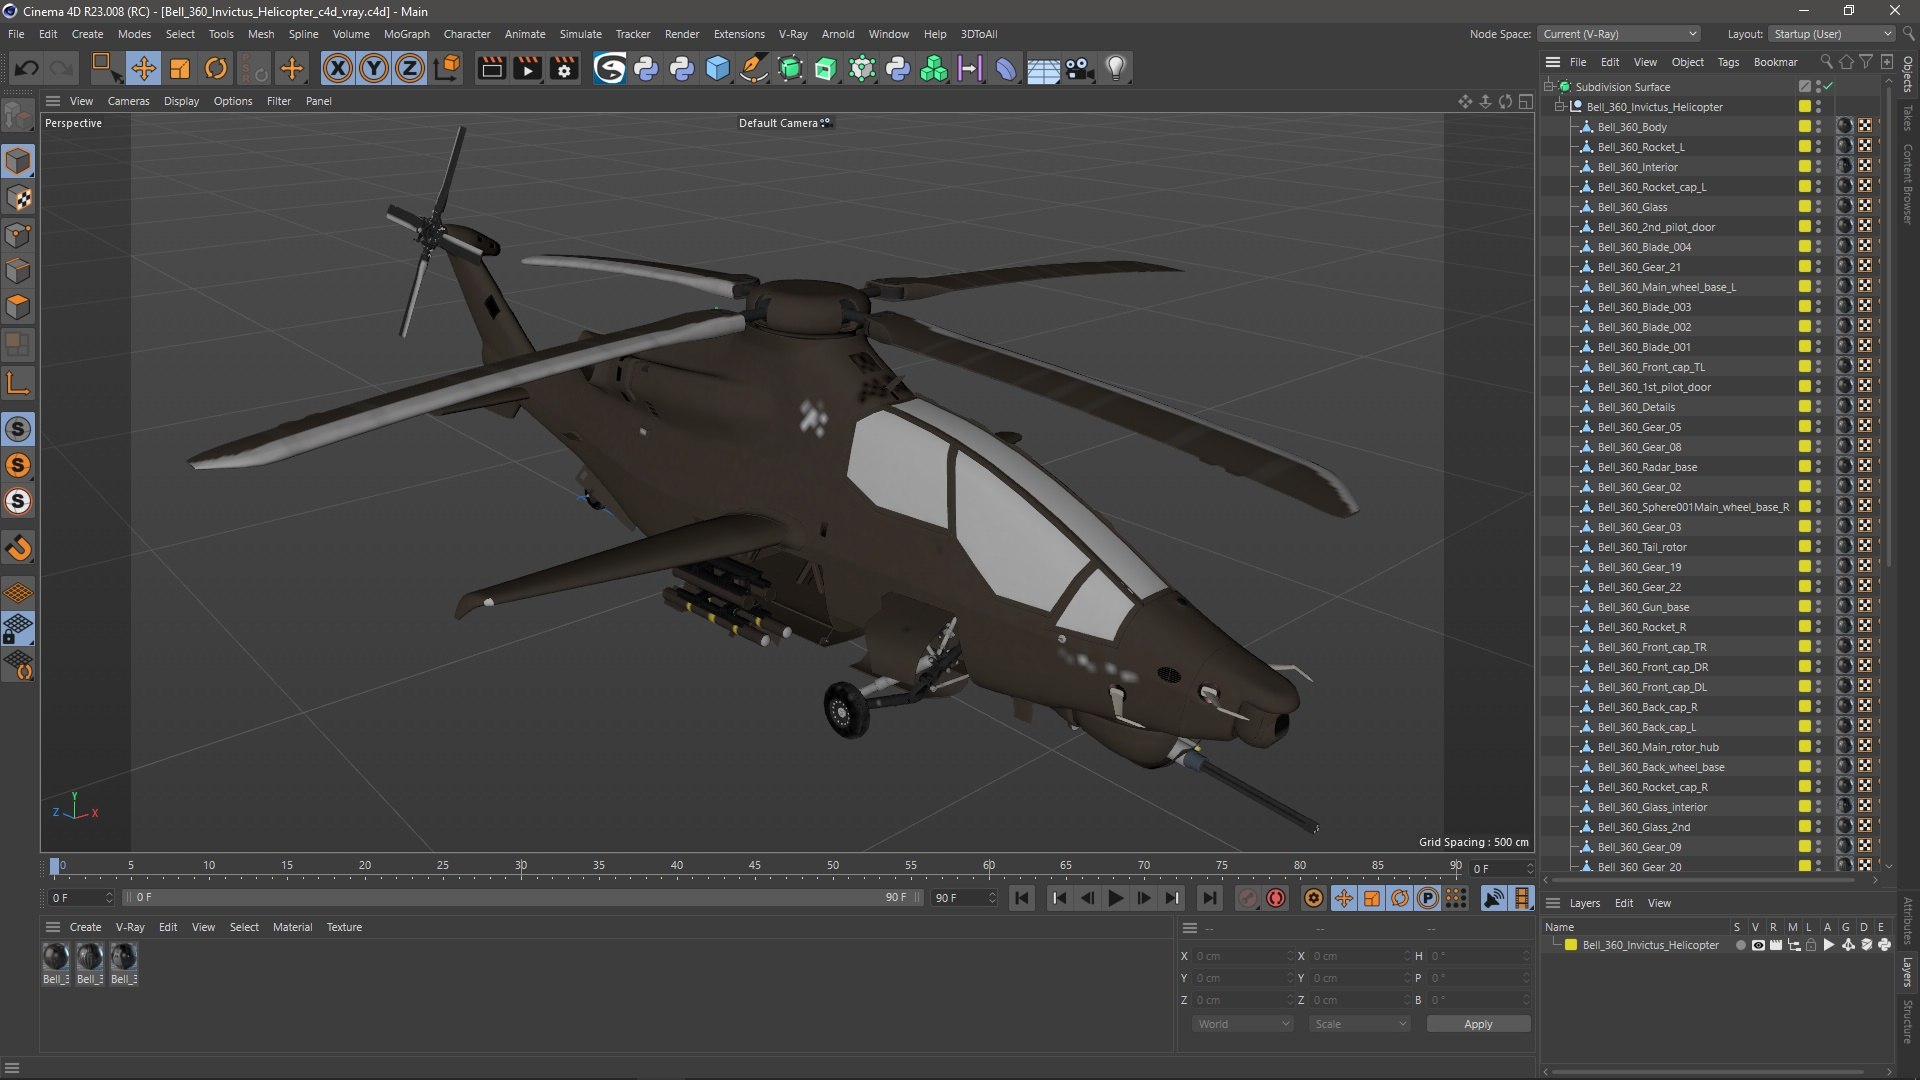Open the Layout Startup dropdown
This screenshot has width=1920, height=1080.
1832,34
